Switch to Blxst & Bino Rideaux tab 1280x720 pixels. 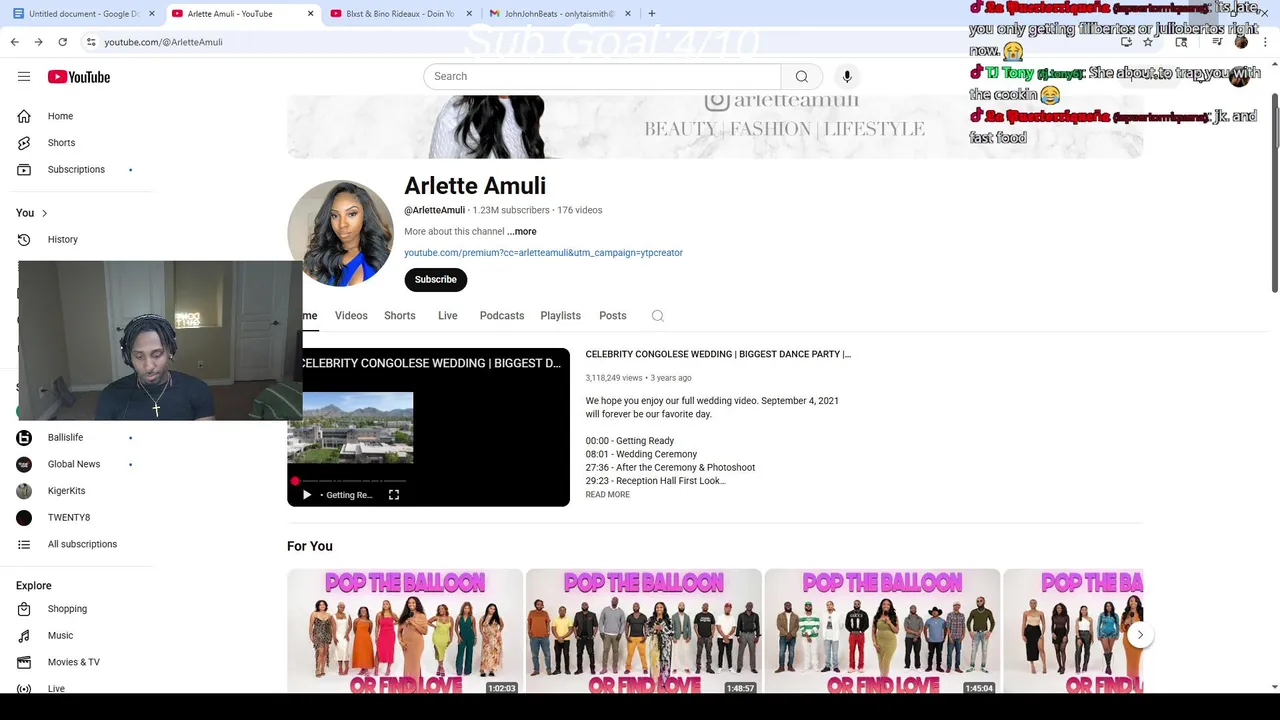point(399,14)
